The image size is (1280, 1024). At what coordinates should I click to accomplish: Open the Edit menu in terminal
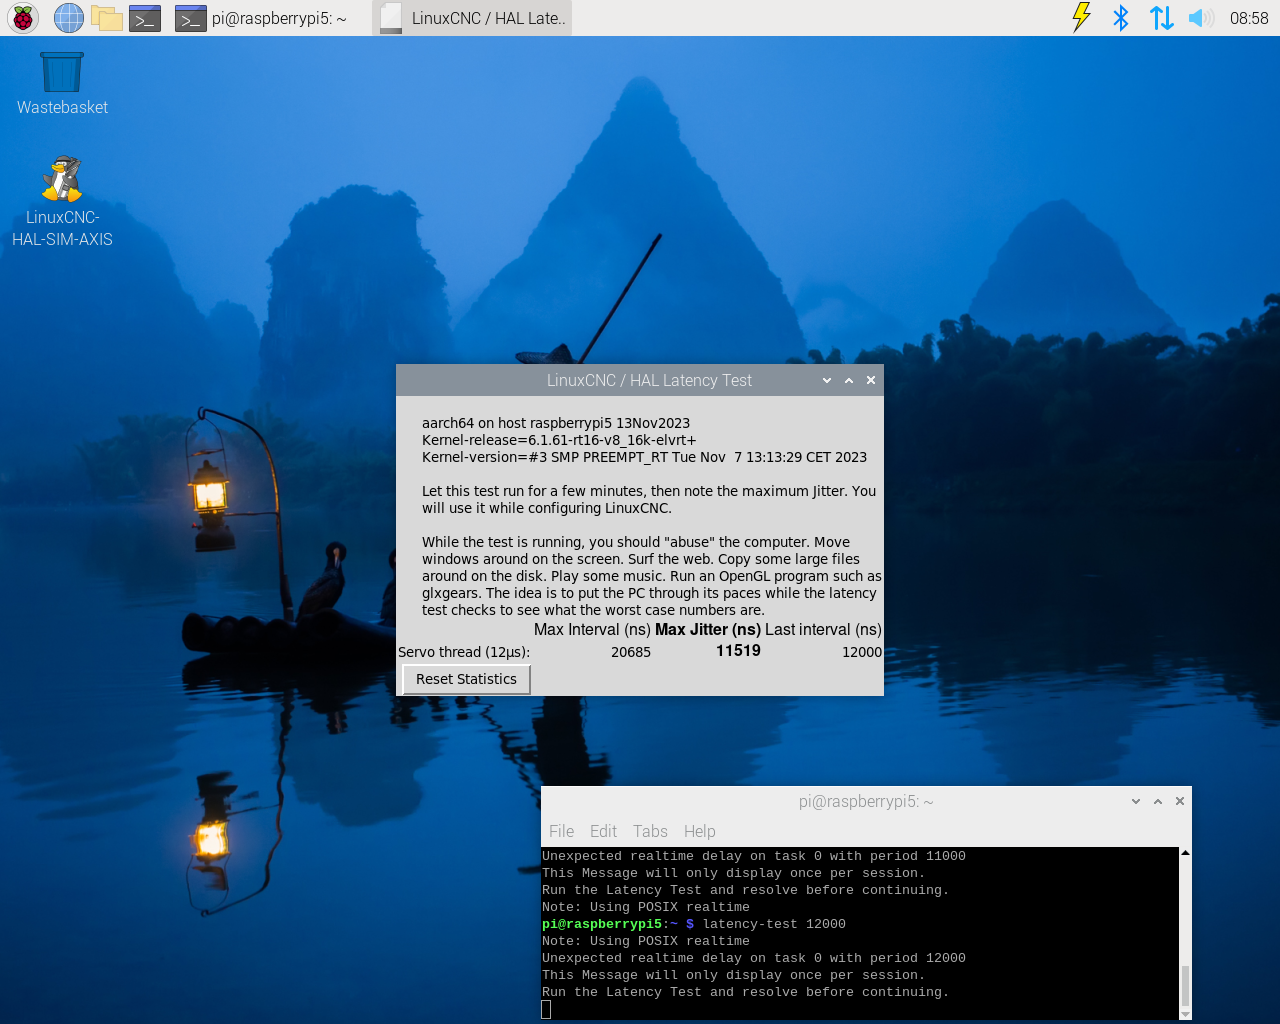coord(603,831)
